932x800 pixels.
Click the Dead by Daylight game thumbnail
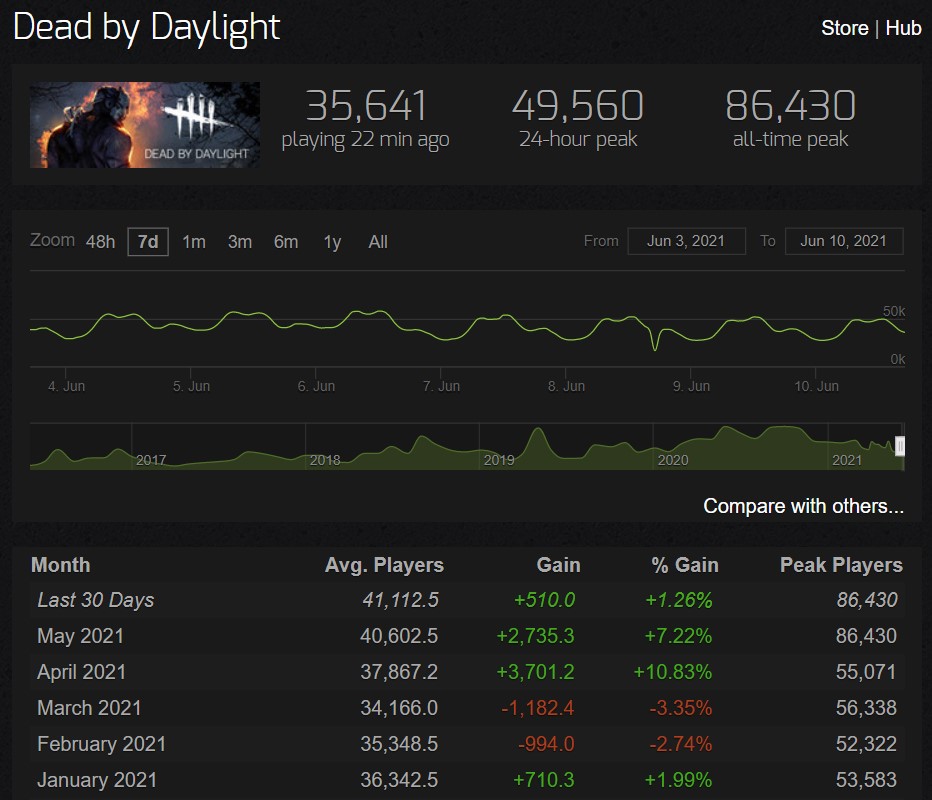coord(145,125)
